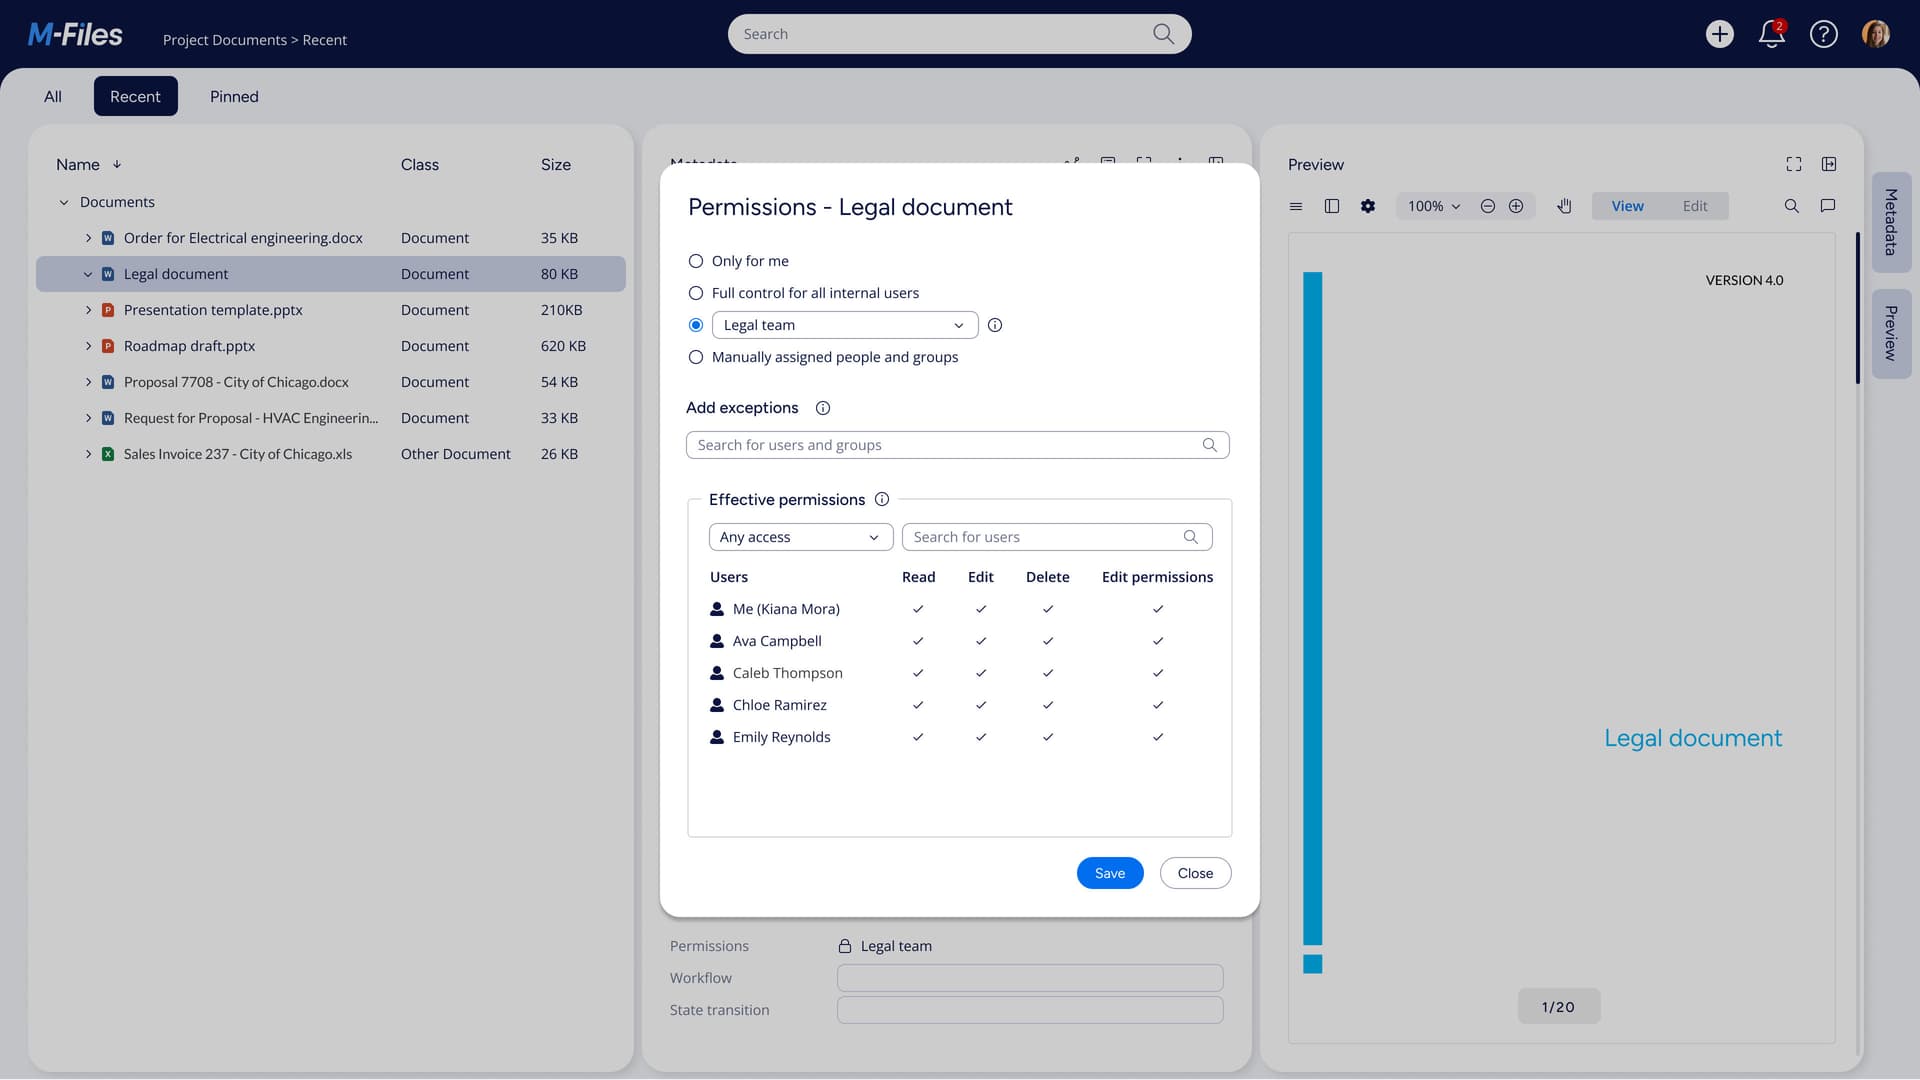The image size is (1920, 1080).
Task: Open the user profile avatar
Action: coord(1875,34)
